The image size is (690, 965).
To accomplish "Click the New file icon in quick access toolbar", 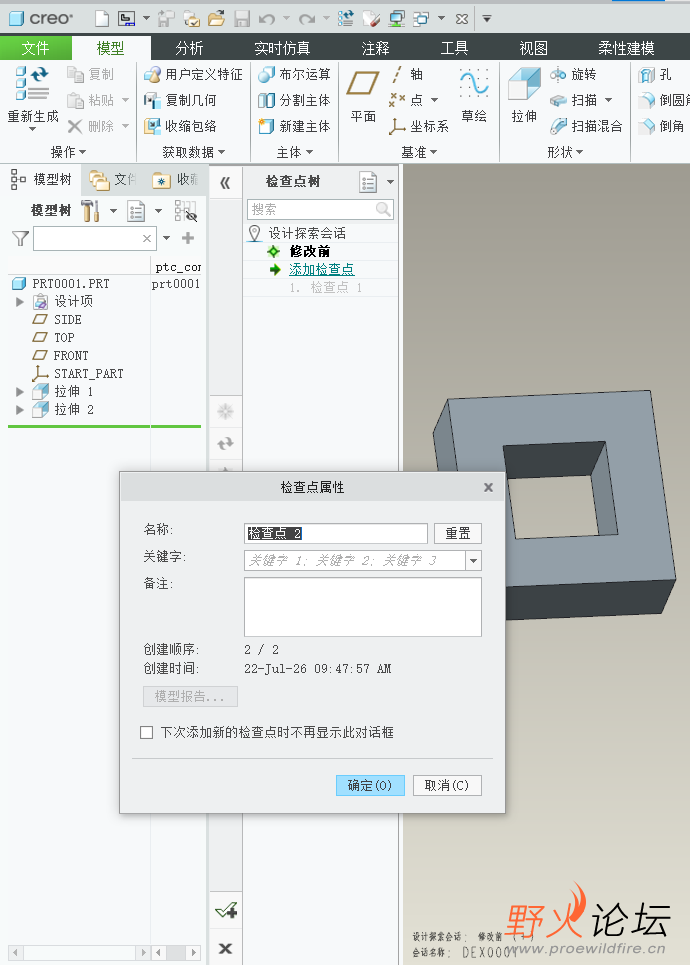I will click(x=102, y=18).
